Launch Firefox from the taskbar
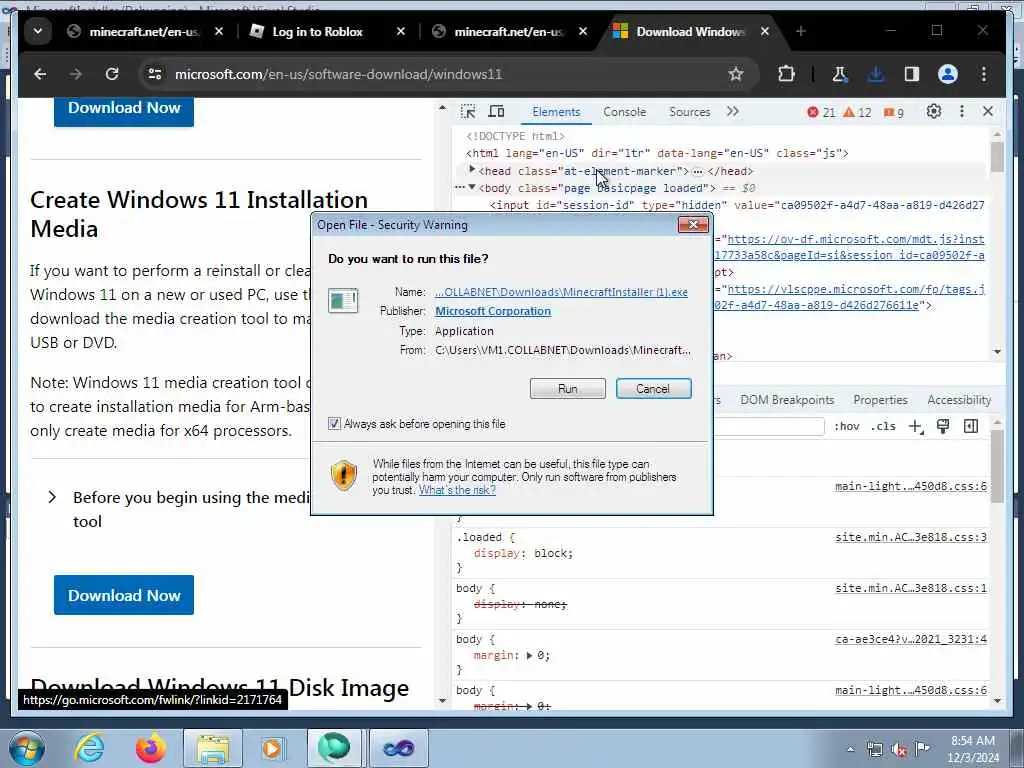 tap(151, 748)
